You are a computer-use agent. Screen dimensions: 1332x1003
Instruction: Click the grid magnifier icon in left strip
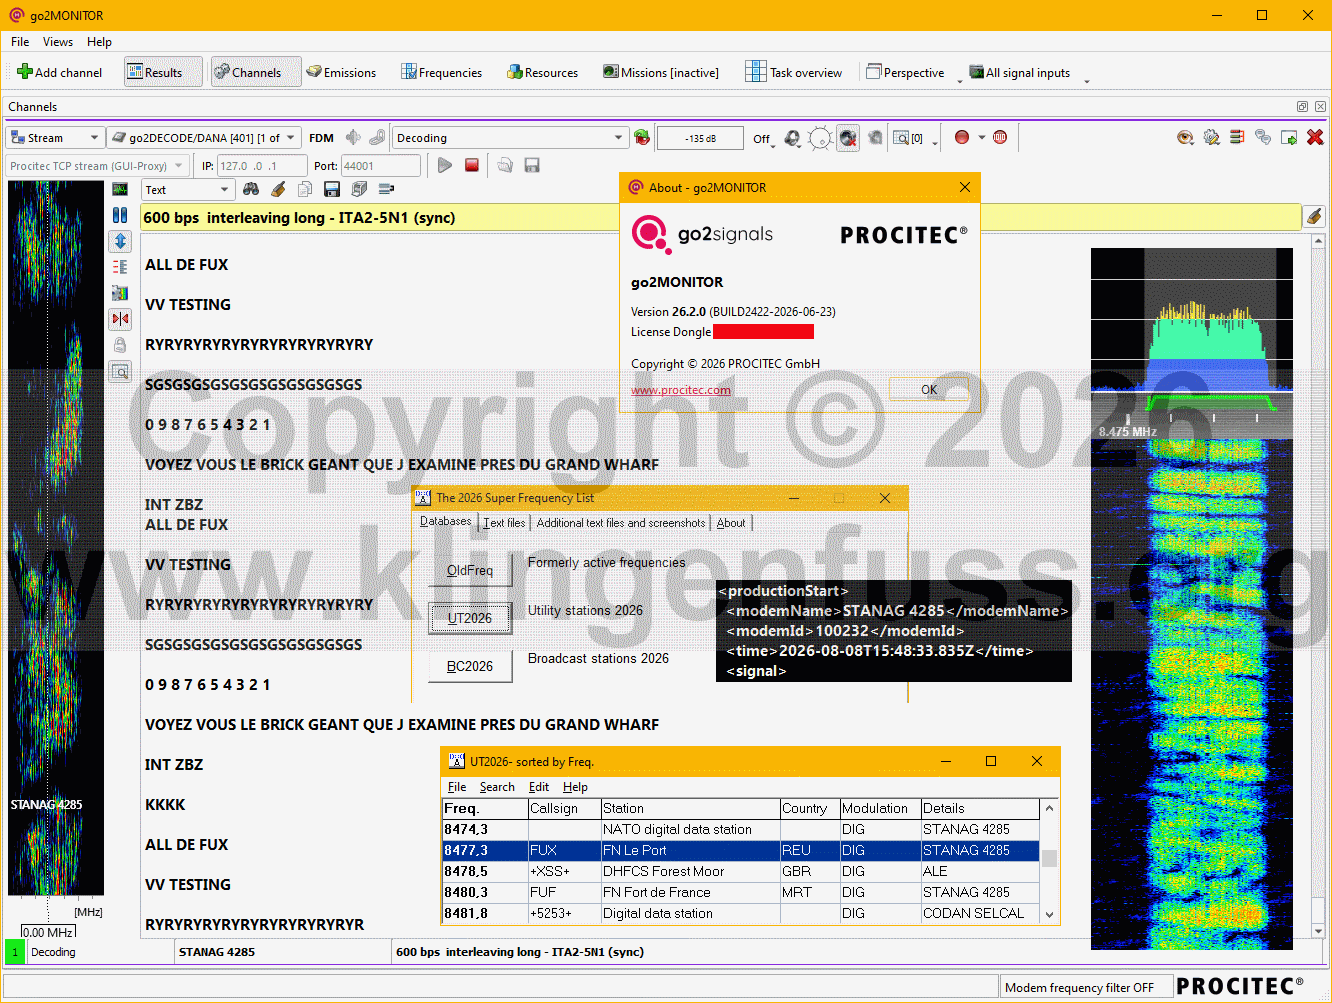120,371
